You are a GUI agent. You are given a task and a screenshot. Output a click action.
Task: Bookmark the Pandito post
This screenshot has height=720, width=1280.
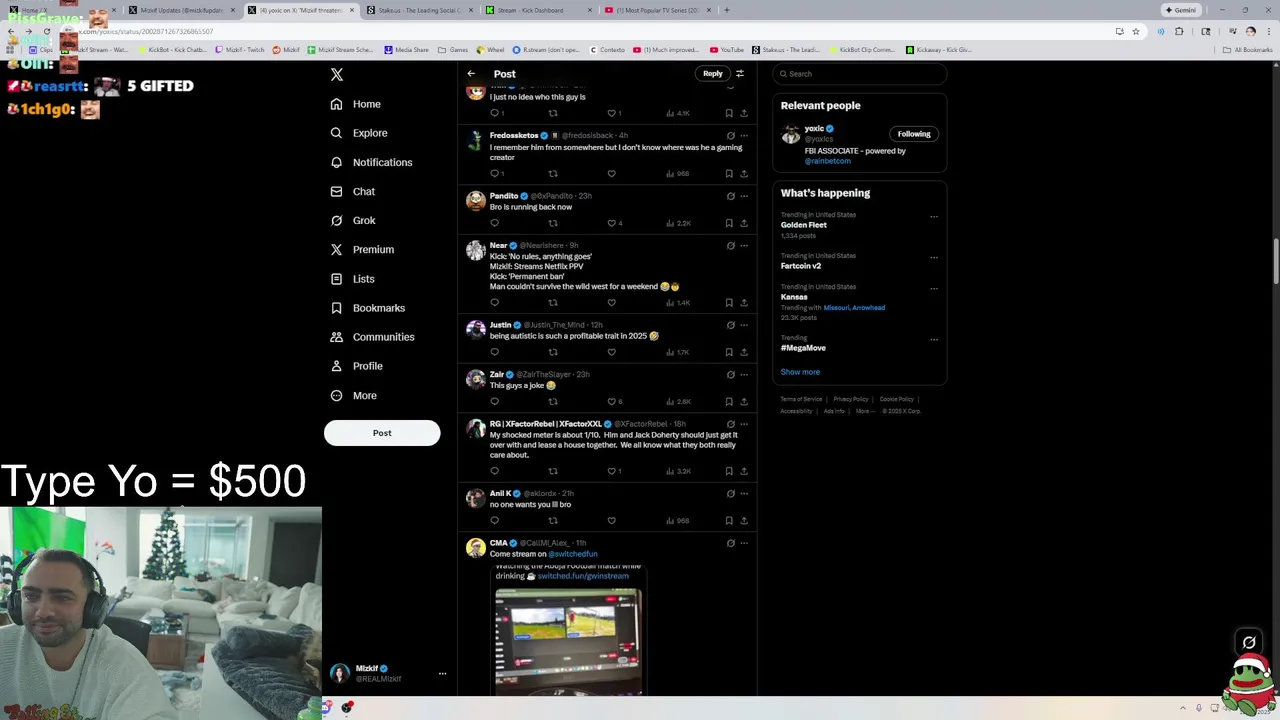pos(729,223)
